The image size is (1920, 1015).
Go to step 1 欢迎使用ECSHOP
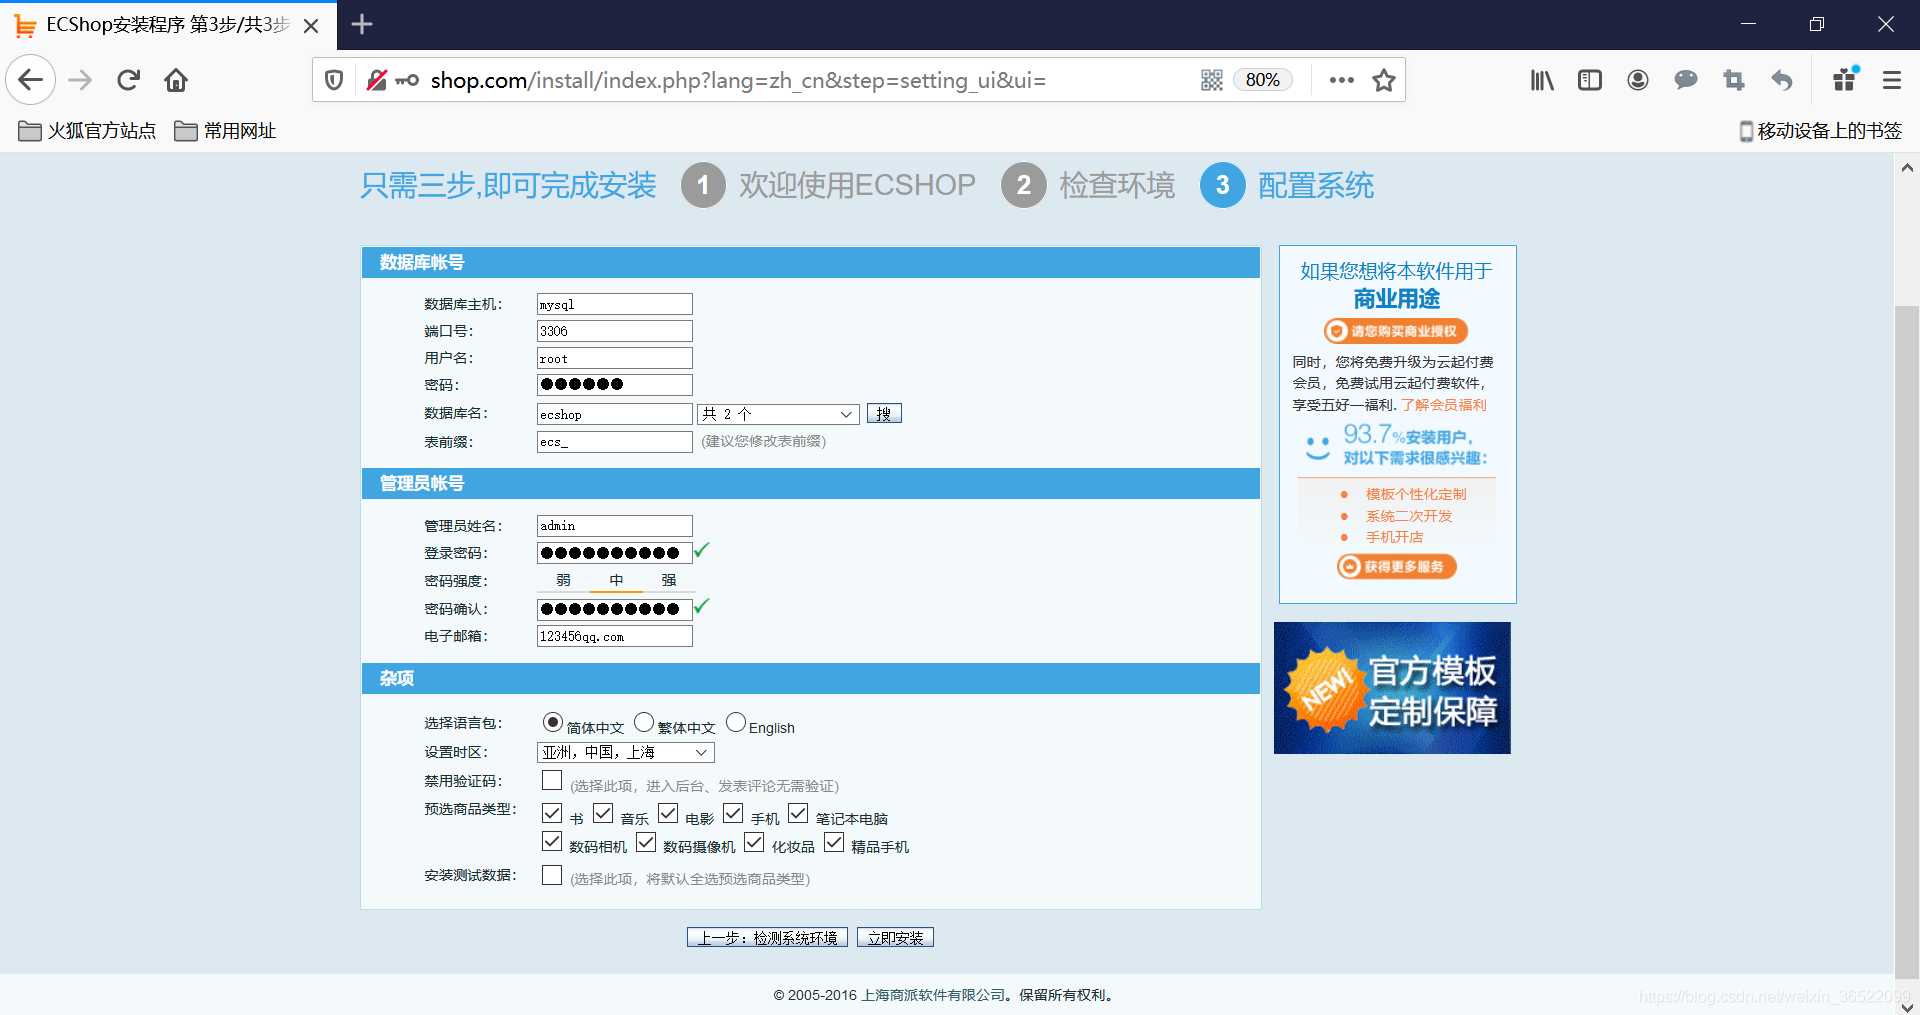point(828,185)
